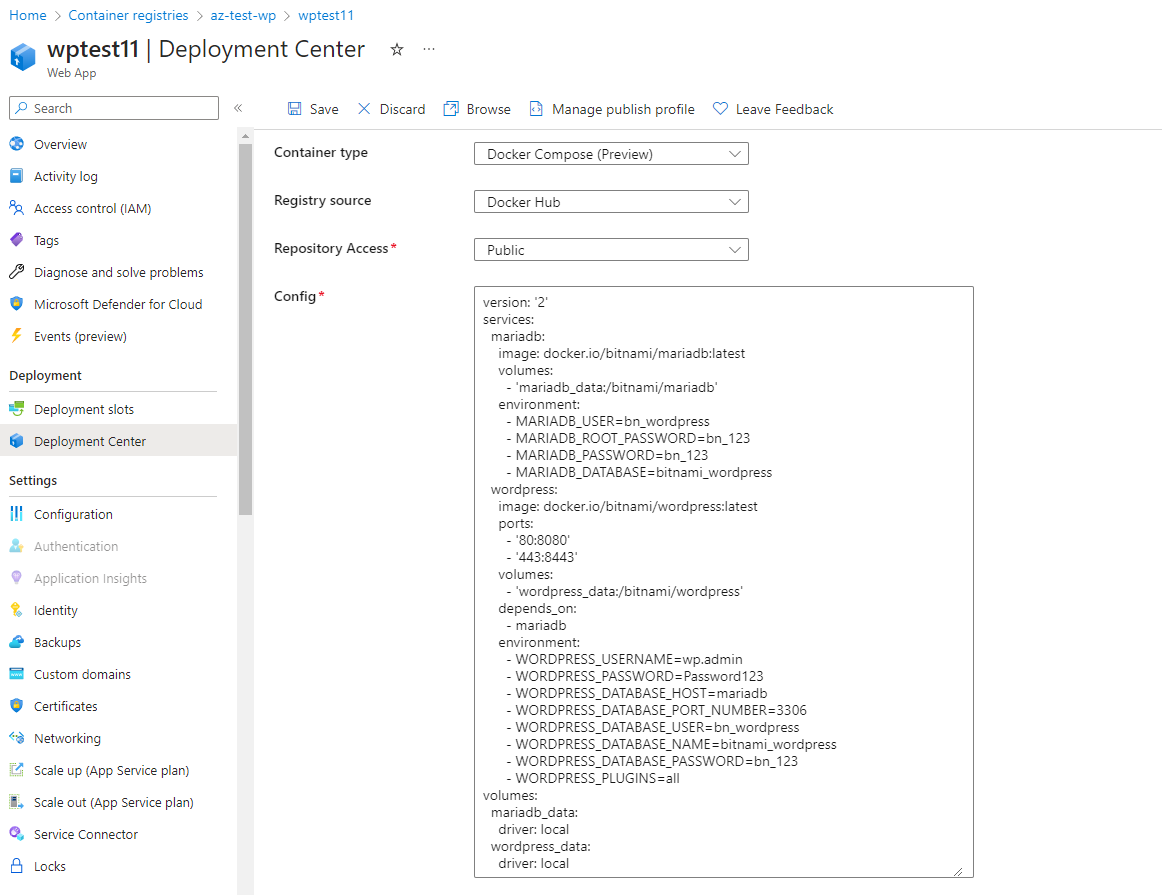Click the Discard X icon
This screenshot has width=1162, height=895.
pyautogui.click(x=364, y=109)
